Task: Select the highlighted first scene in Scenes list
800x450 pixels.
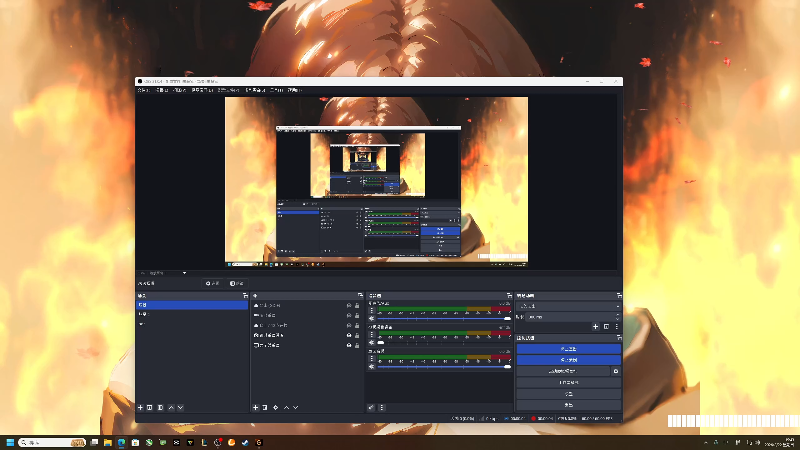Action: point(192,305)
